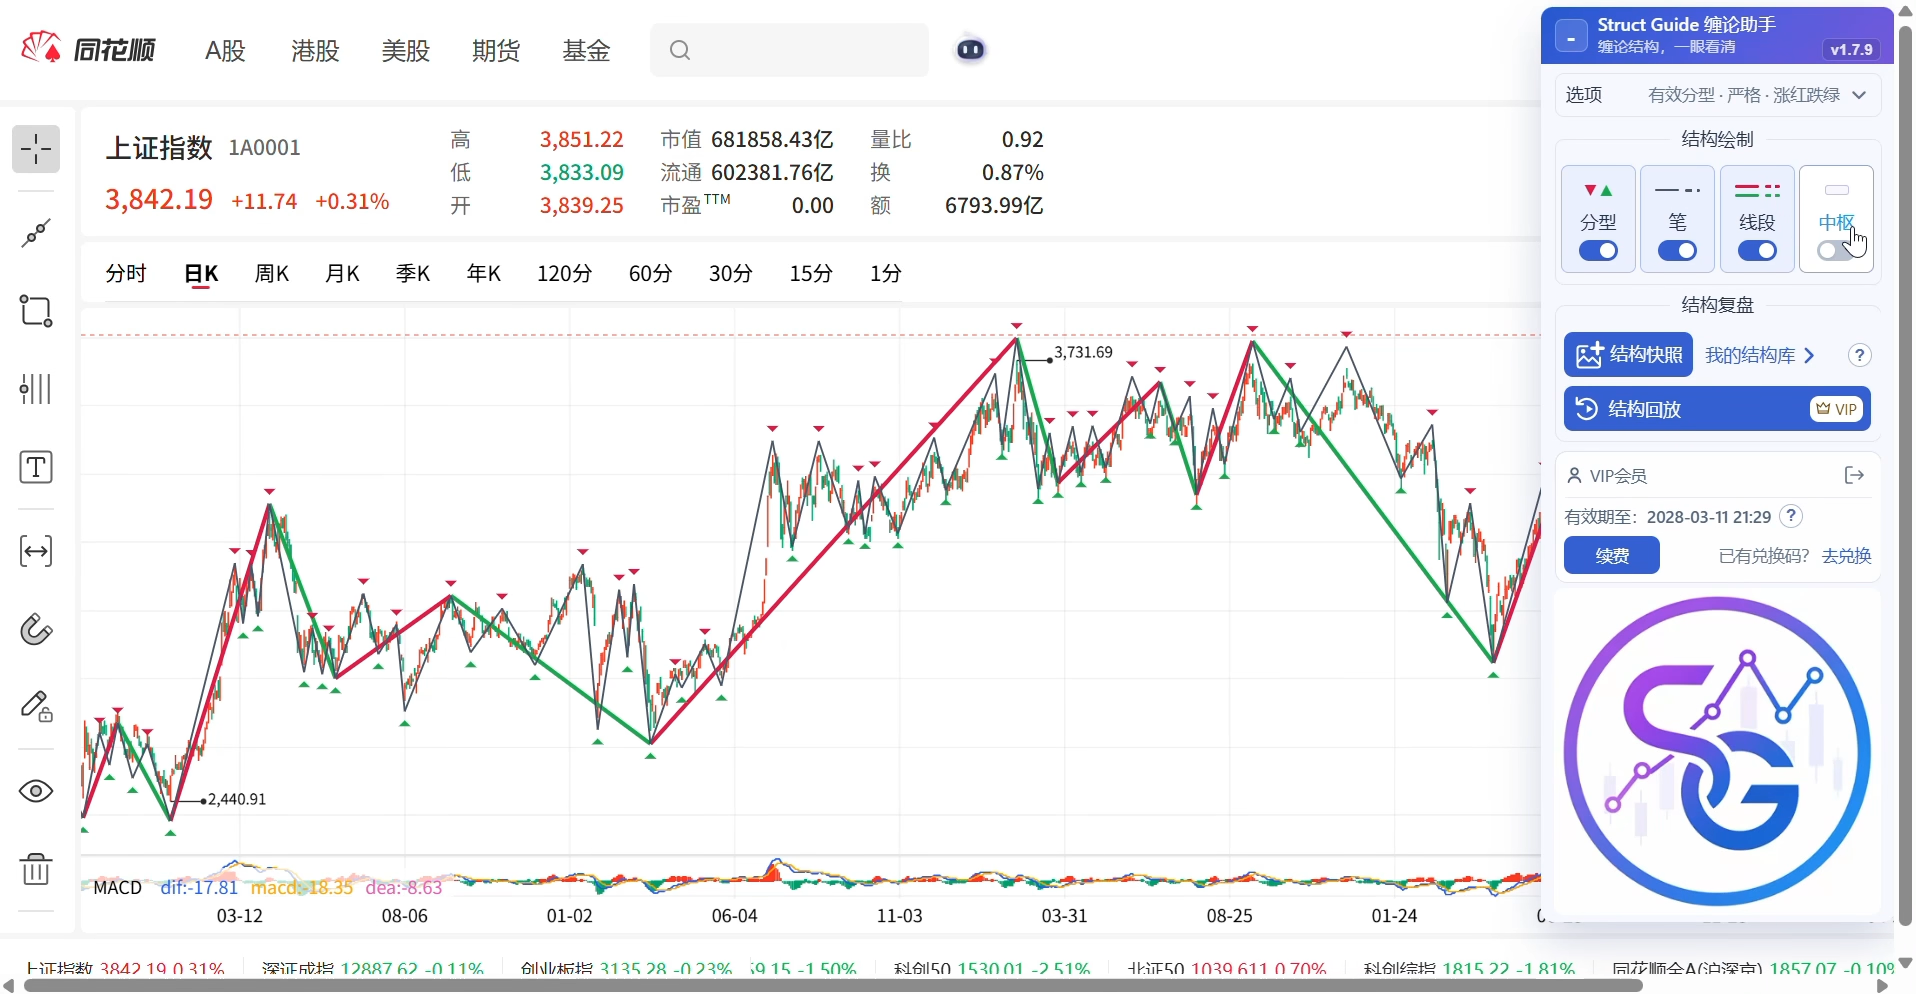The height and width of the screenshot is (994, 1916).
Task: Open the 美股 menu
Action: 405,50
